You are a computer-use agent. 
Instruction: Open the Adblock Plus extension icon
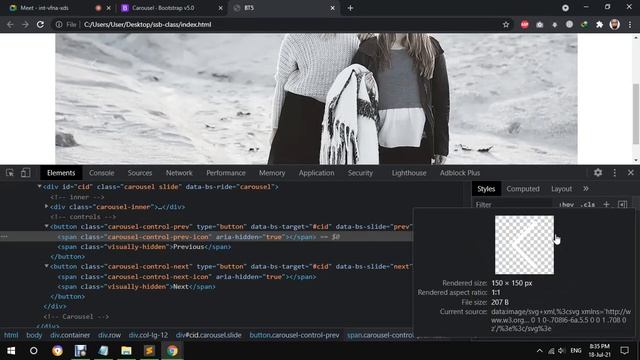524,24
